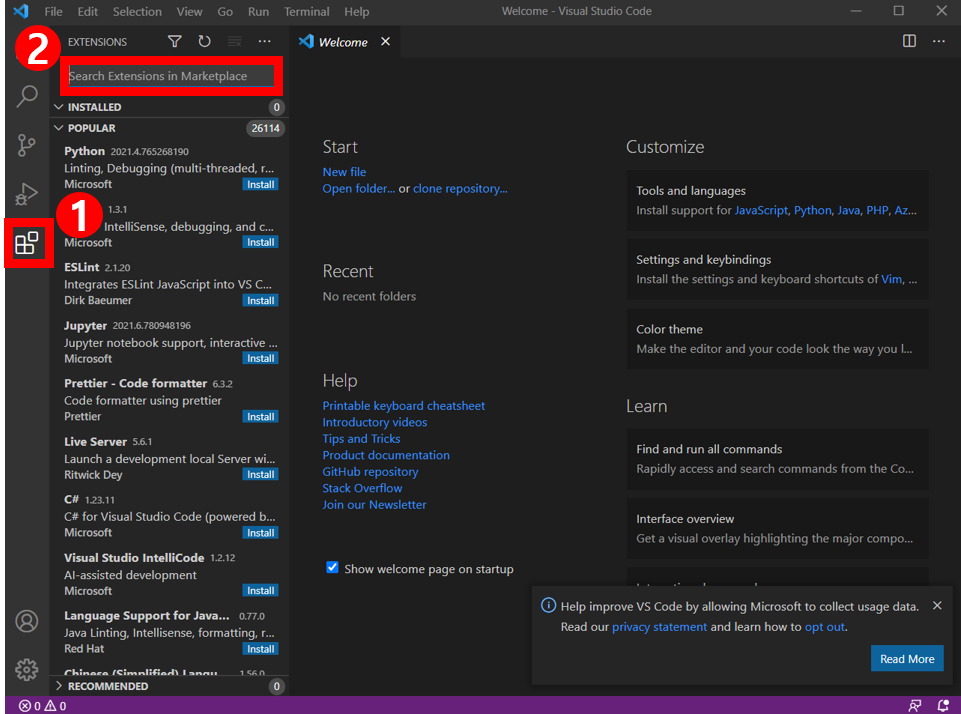Click the errors and warnings status indicator
The height and width of the screenshot is (714, 961).
click(x=42, y=706)
